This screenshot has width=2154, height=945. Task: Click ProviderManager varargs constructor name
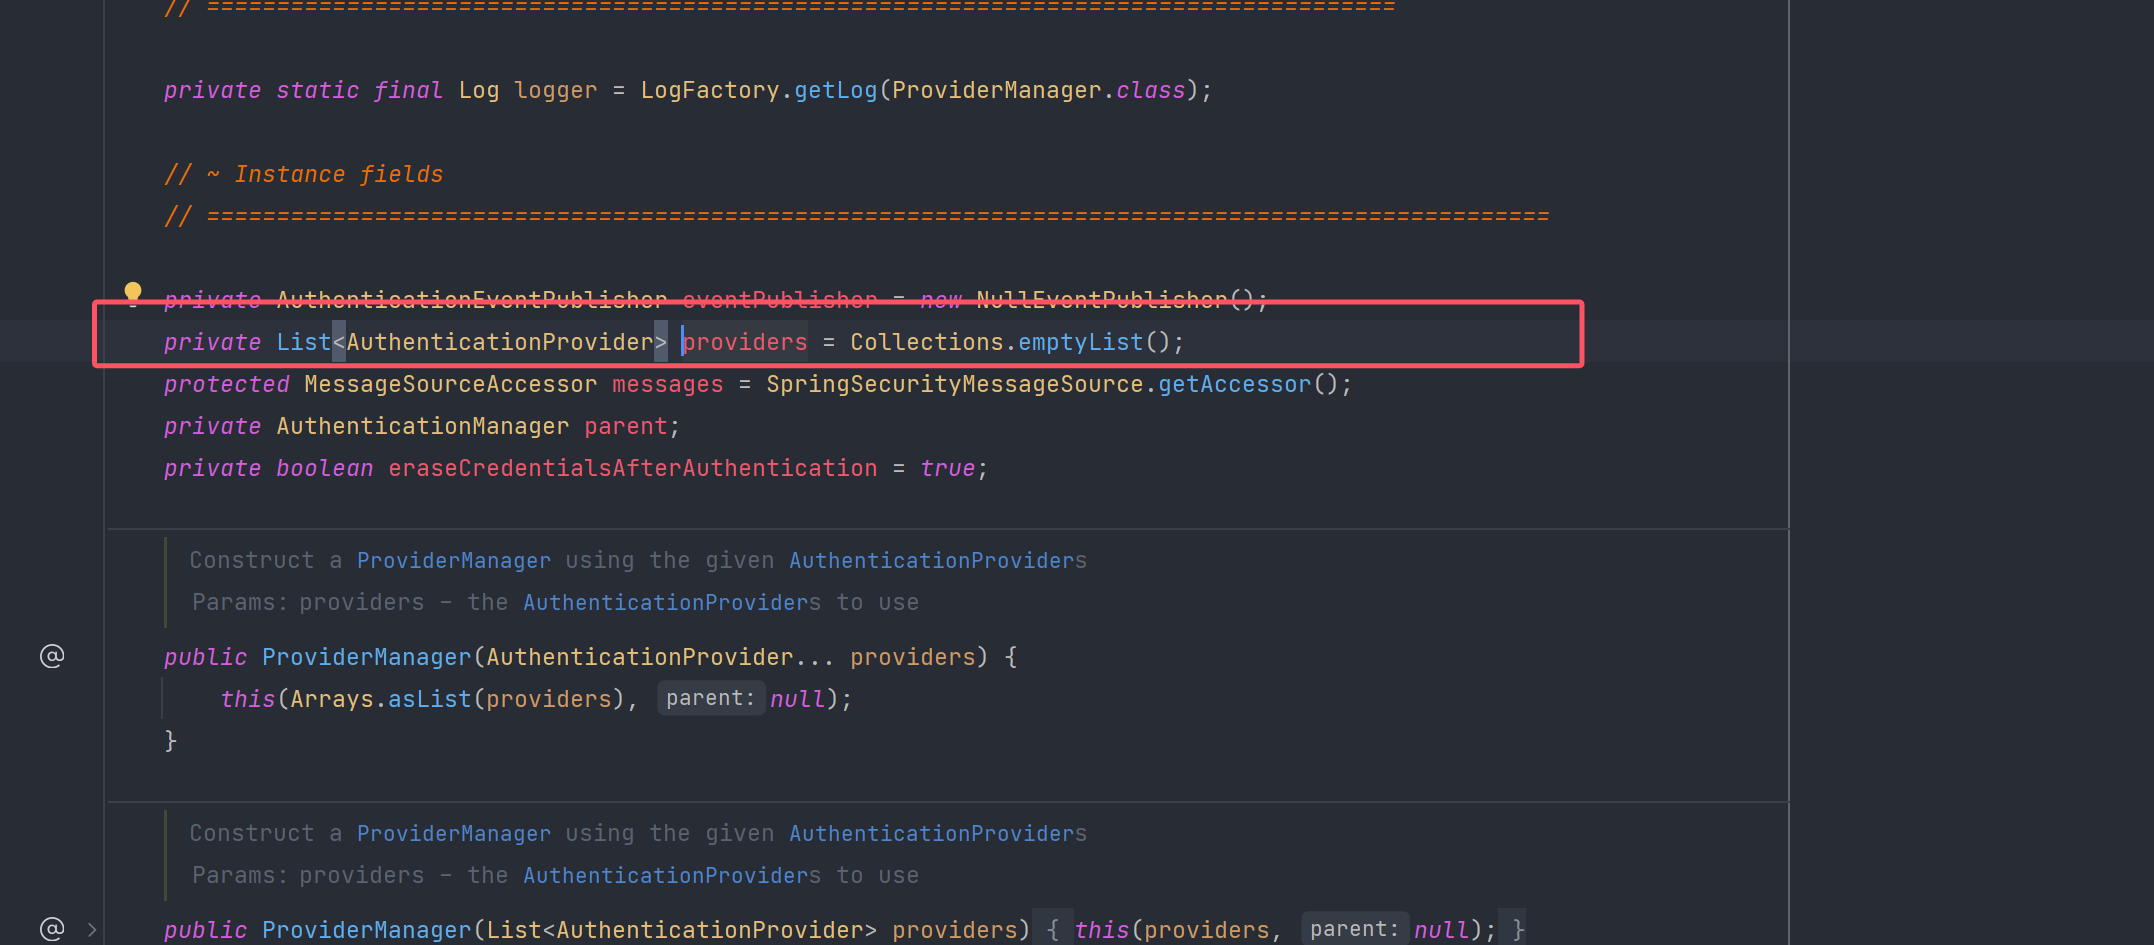tap(367, 657)
